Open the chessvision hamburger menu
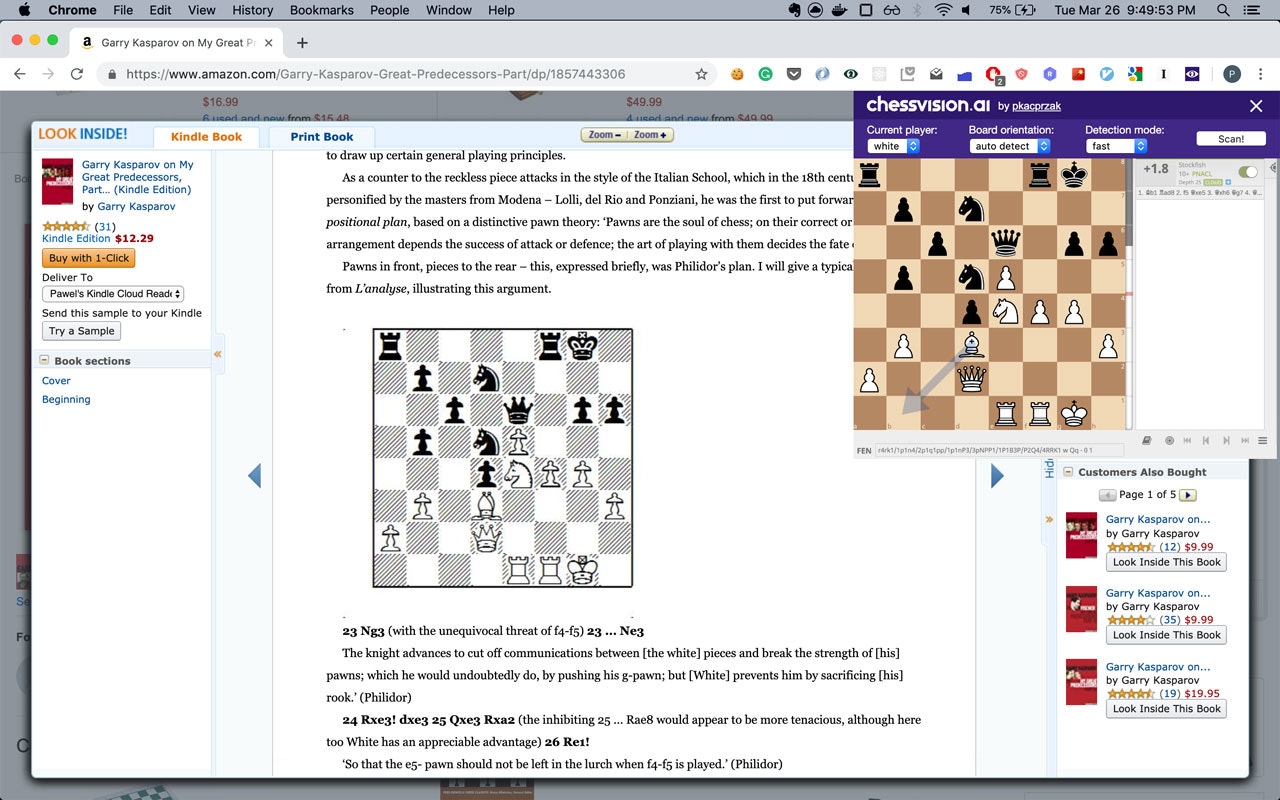 (1263, 441)
